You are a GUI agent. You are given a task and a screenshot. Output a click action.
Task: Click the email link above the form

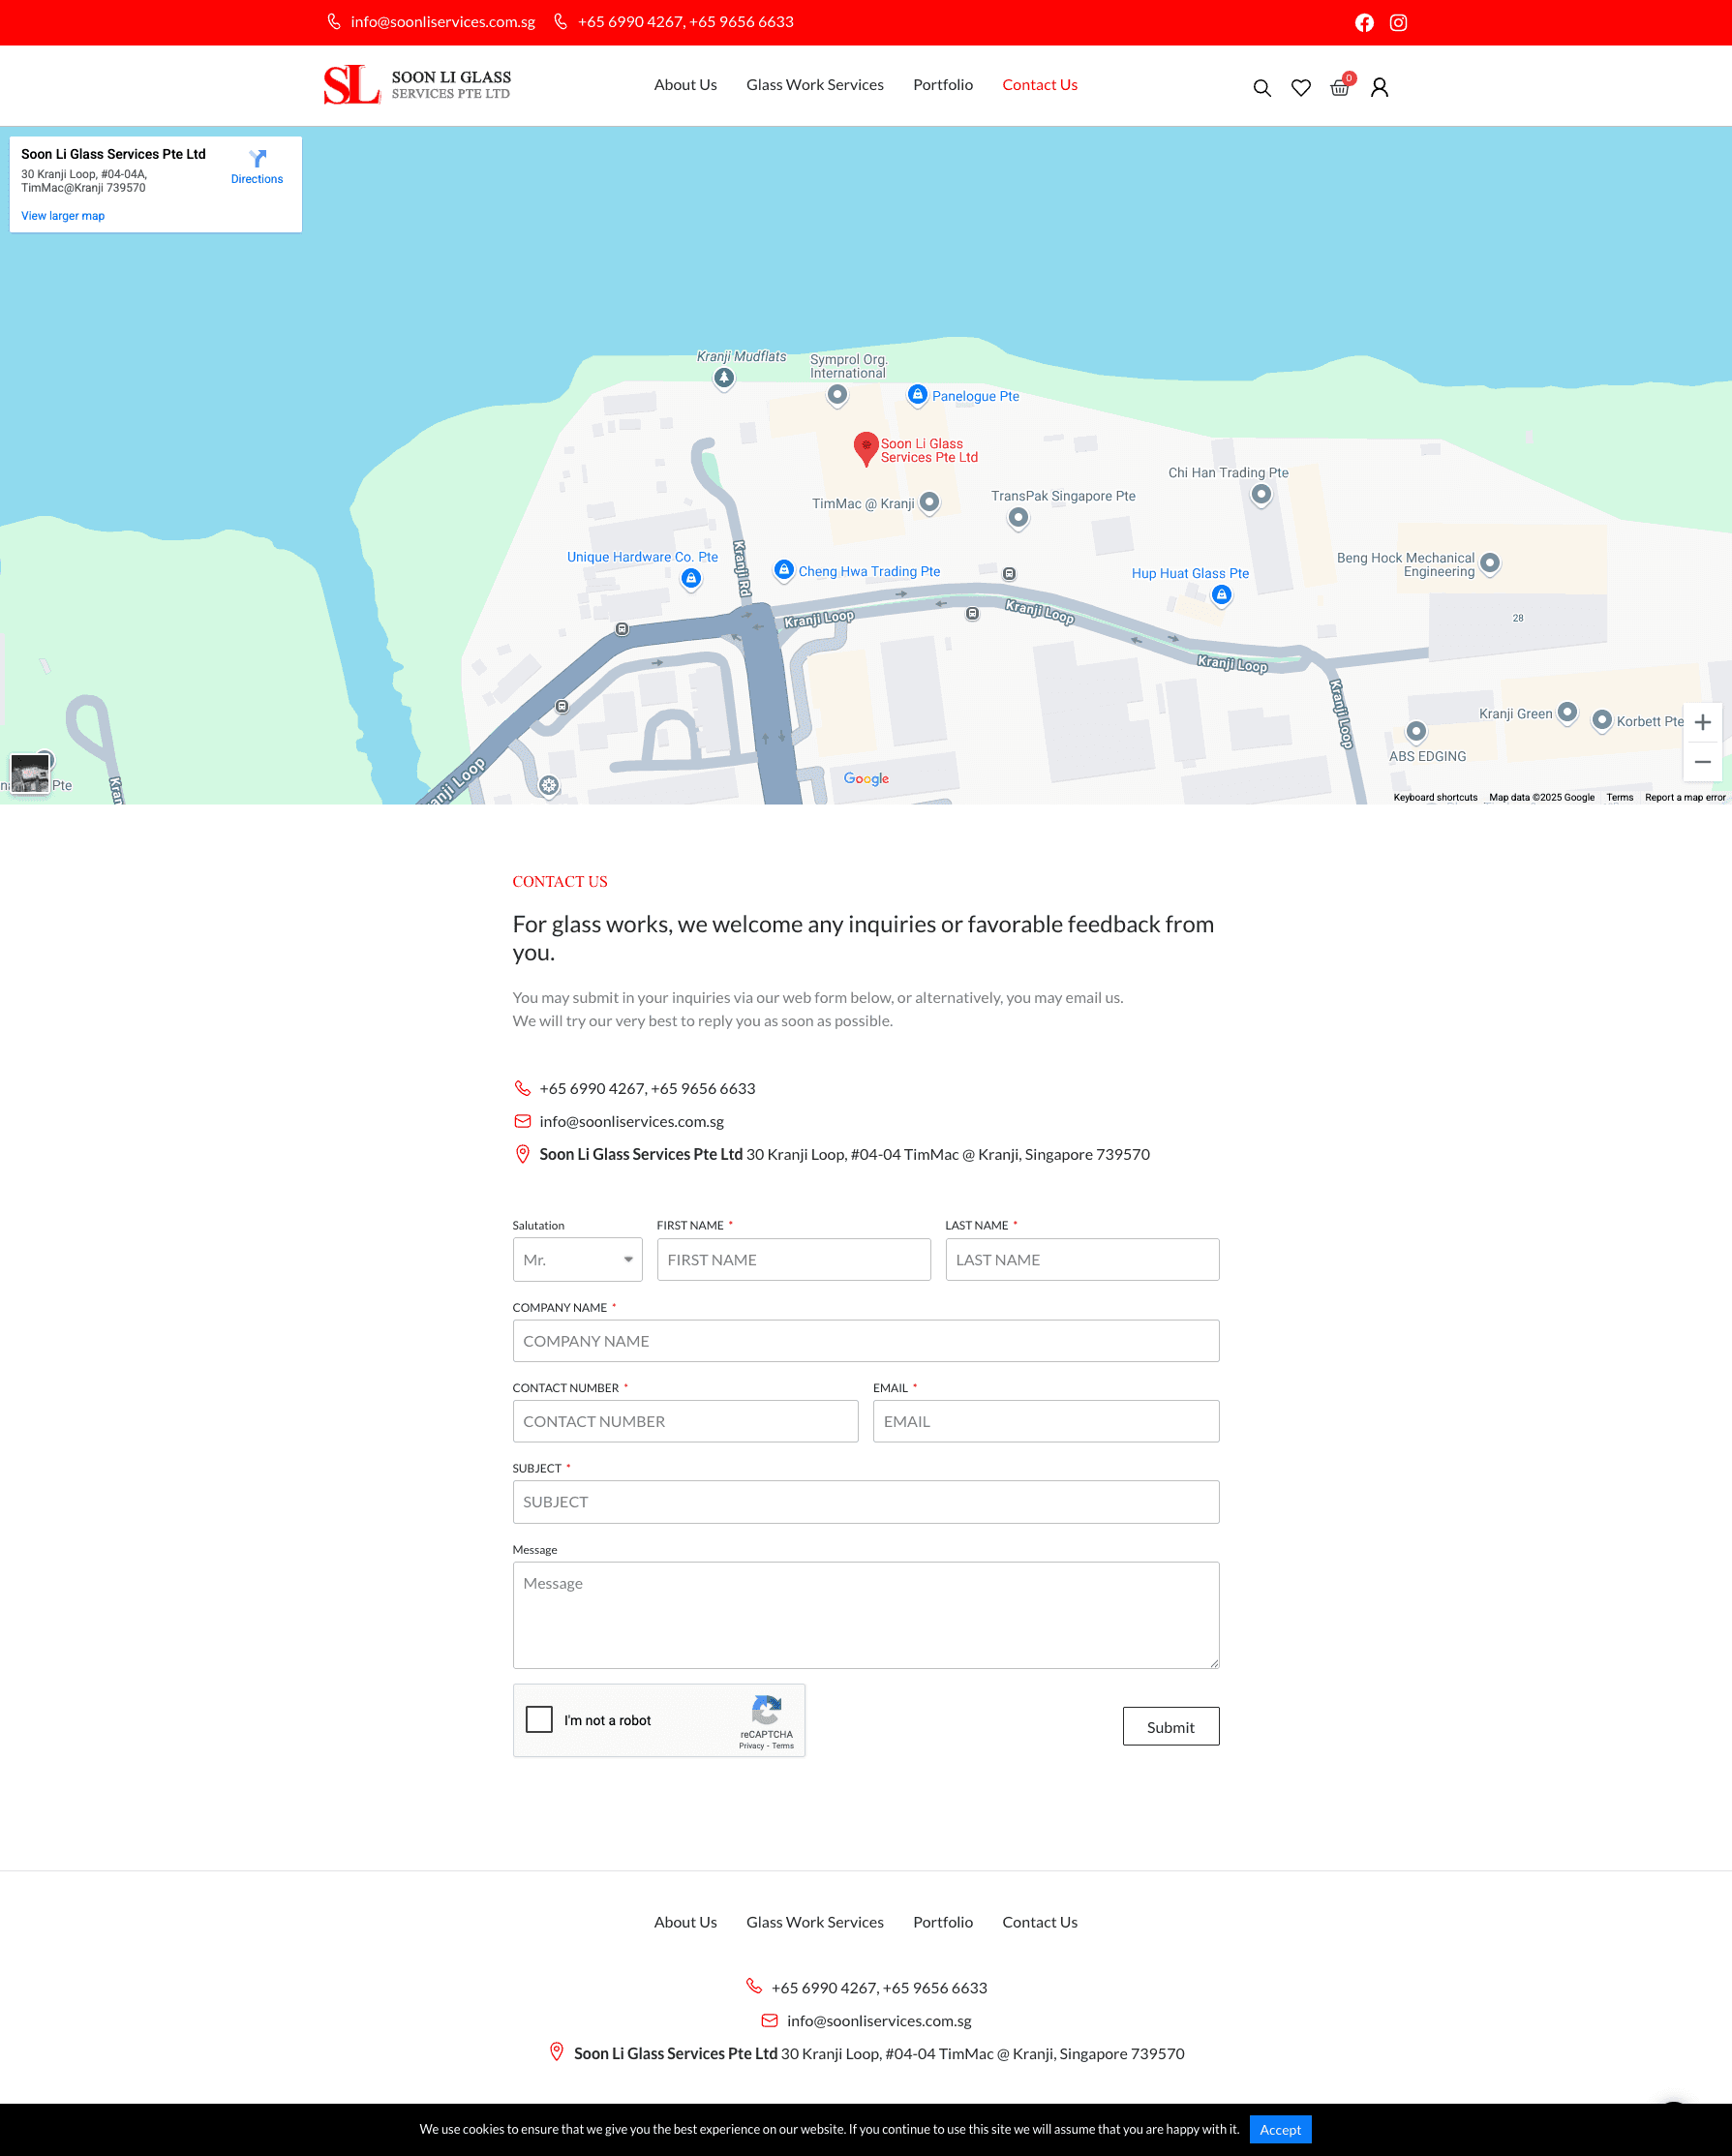(631, 1121)
